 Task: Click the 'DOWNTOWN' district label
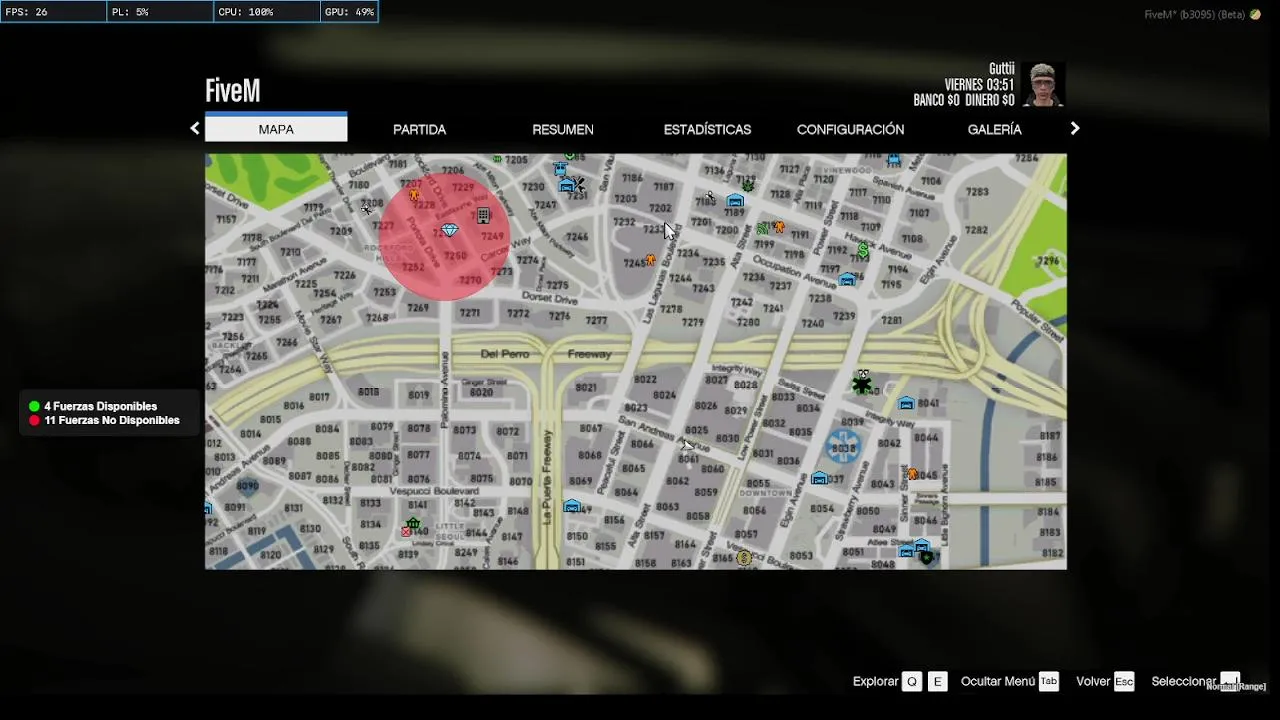[765, 493]
